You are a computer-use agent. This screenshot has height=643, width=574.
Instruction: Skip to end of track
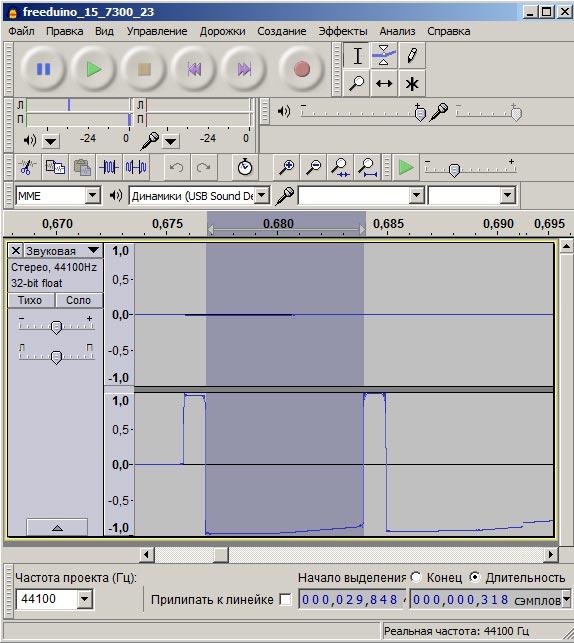click(244, 69)
